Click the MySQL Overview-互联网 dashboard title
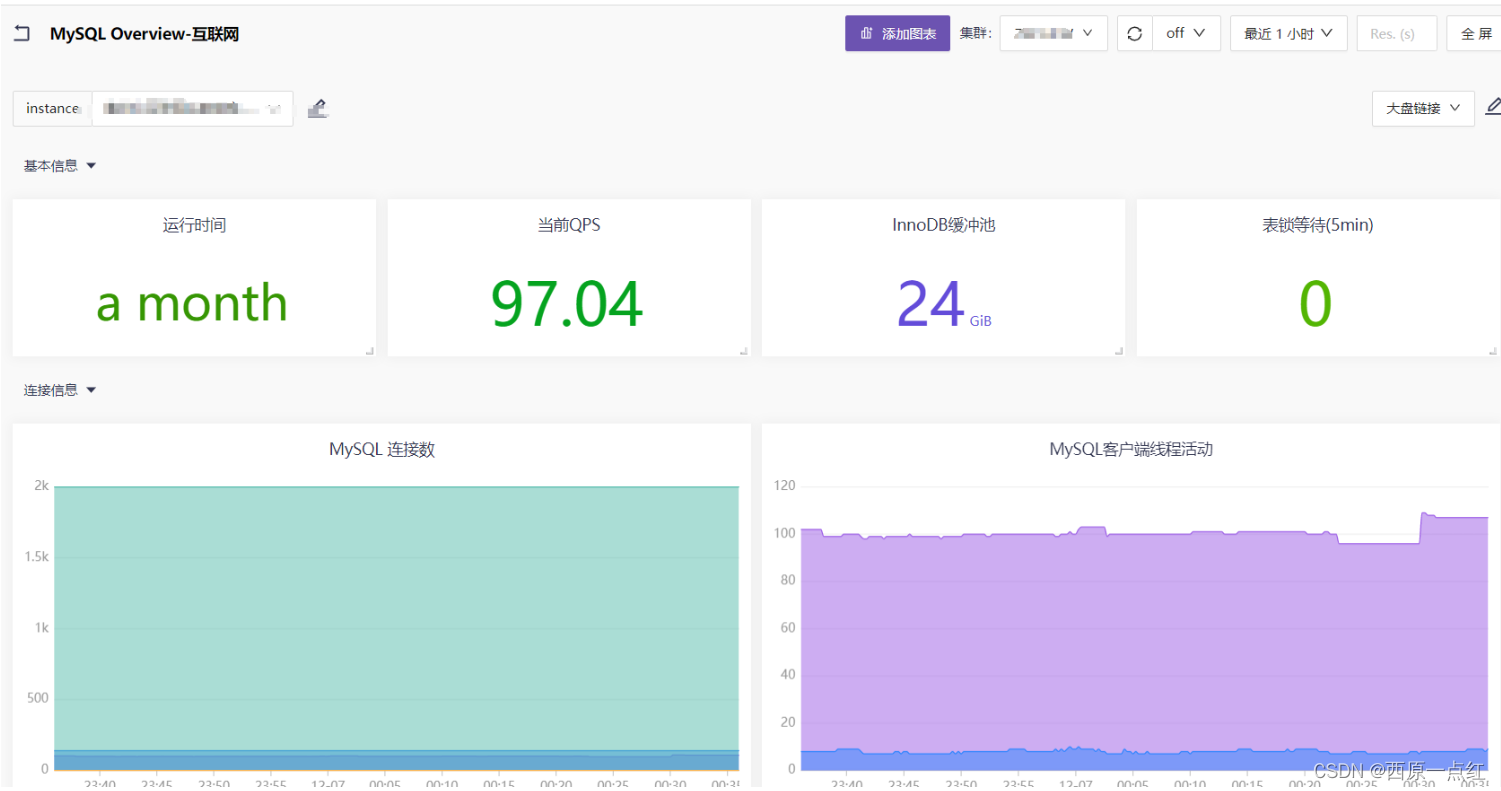The image size is (1501, 791). (x=144, y=34)
